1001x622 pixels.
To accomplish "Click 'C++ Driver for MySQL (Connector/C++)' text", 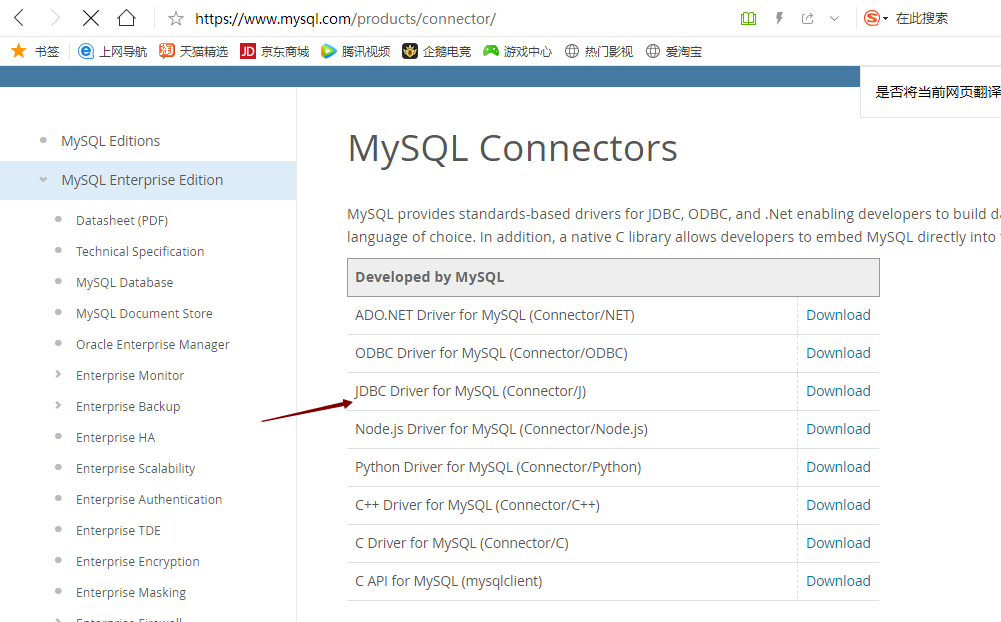I will tap(478, 506).
